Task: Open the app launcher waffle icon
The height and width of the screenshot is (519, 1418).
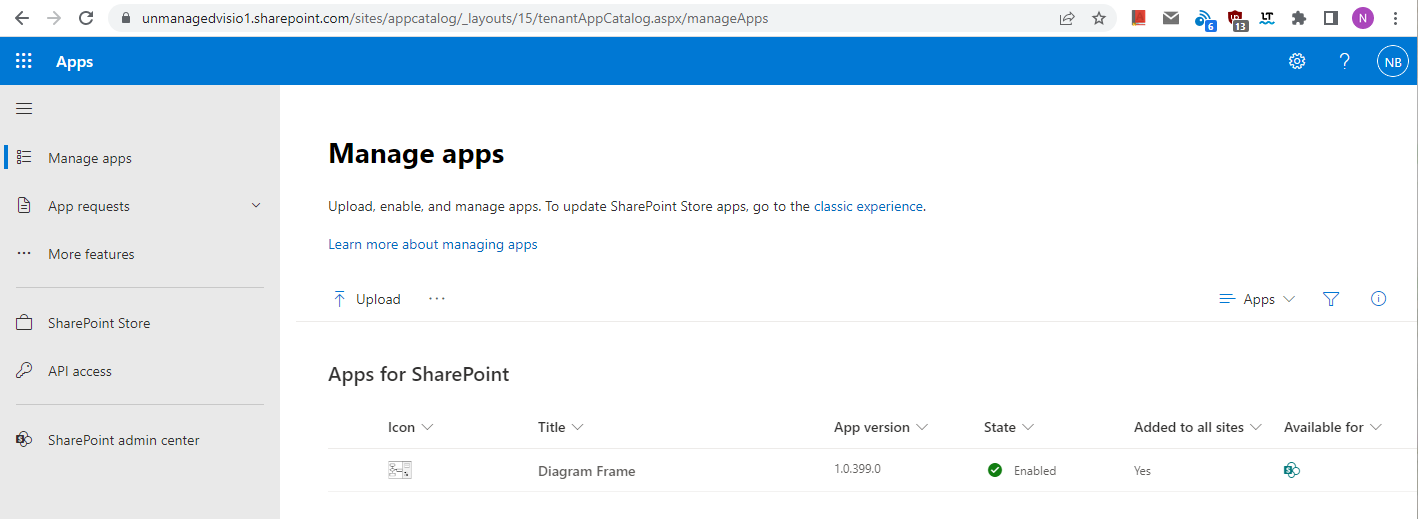Action: pyautogui.click(x=24, y=61)
